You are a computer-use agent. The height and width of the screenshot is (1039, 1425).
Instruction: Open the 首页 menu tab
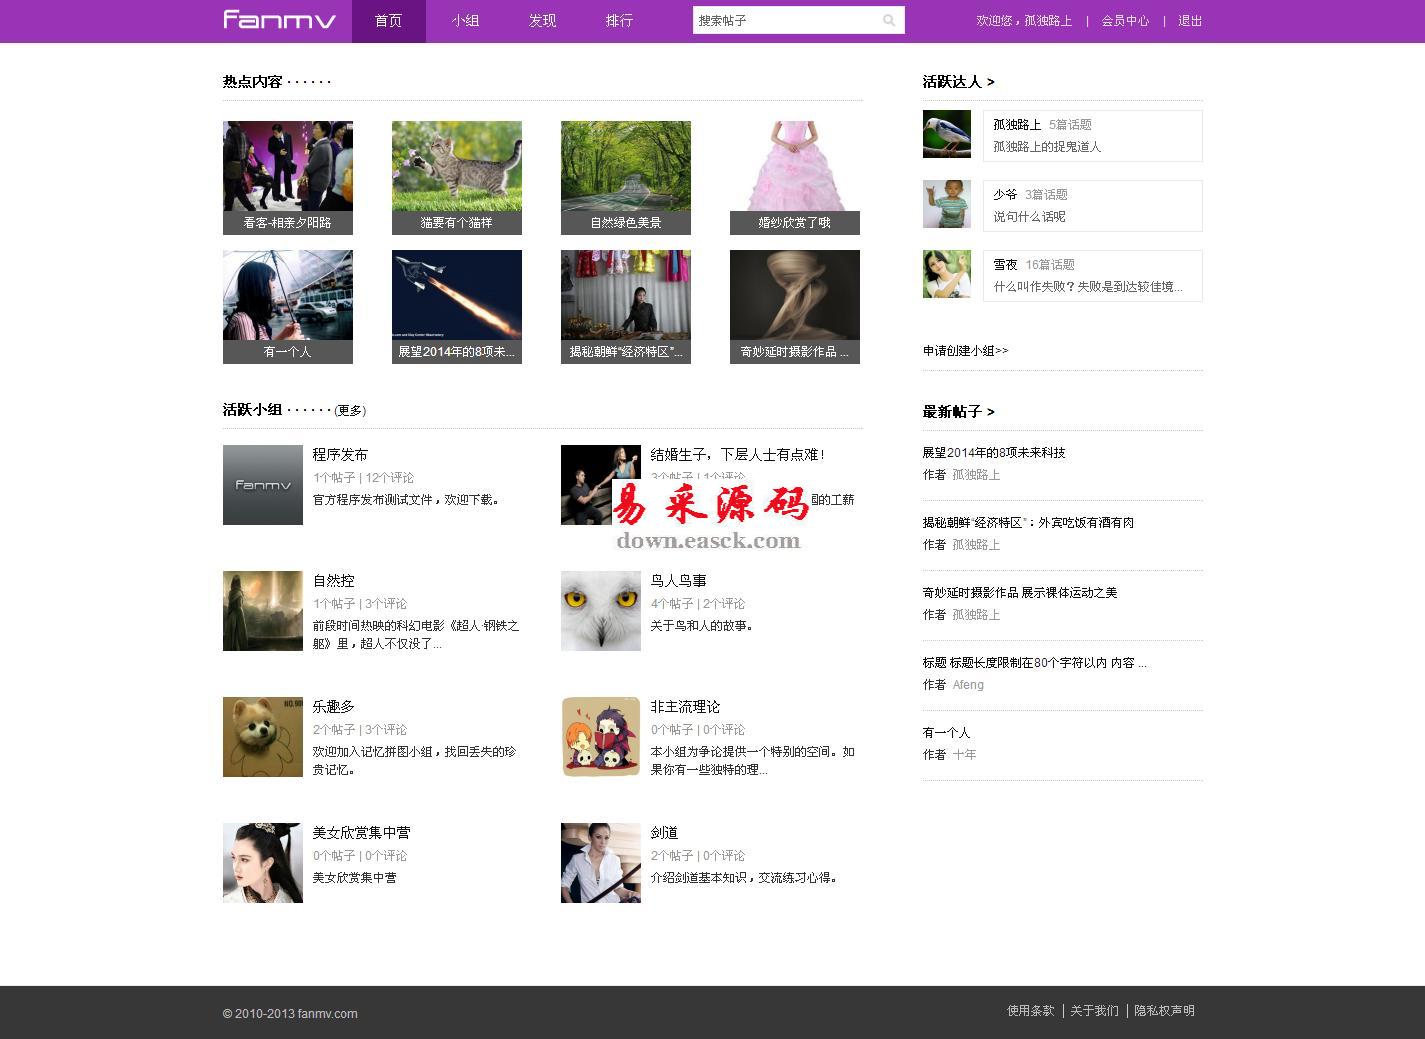(388, 20)
